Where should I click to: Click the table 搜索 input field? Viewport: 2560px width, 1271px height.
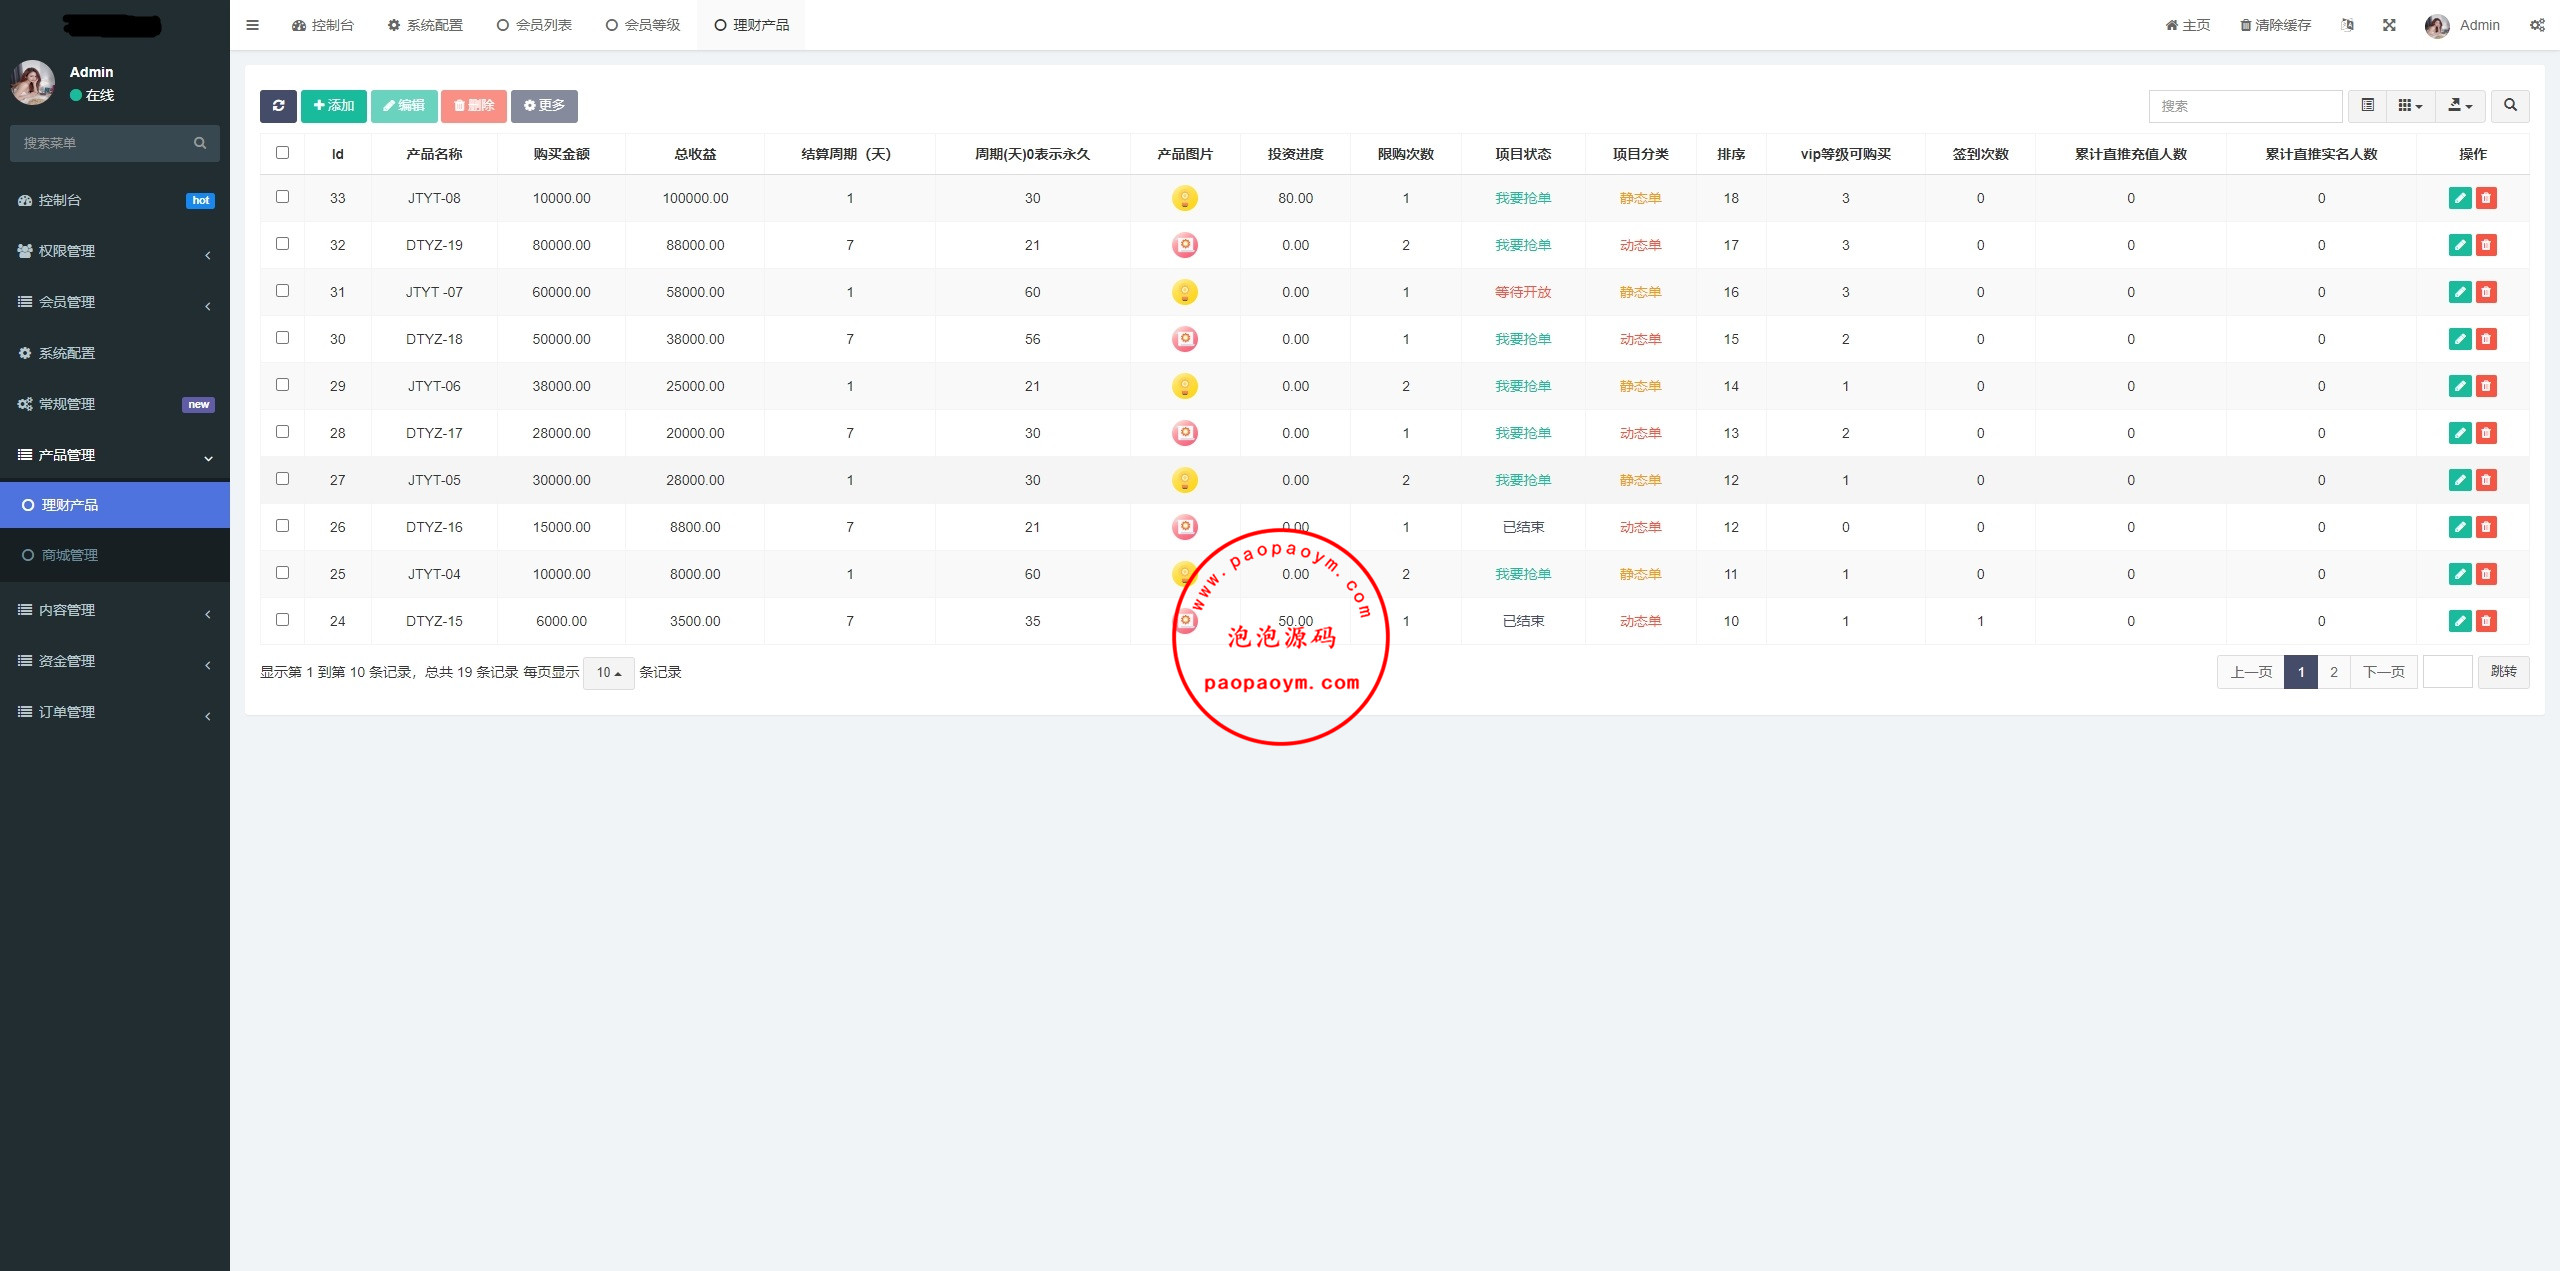point(2245,106)
